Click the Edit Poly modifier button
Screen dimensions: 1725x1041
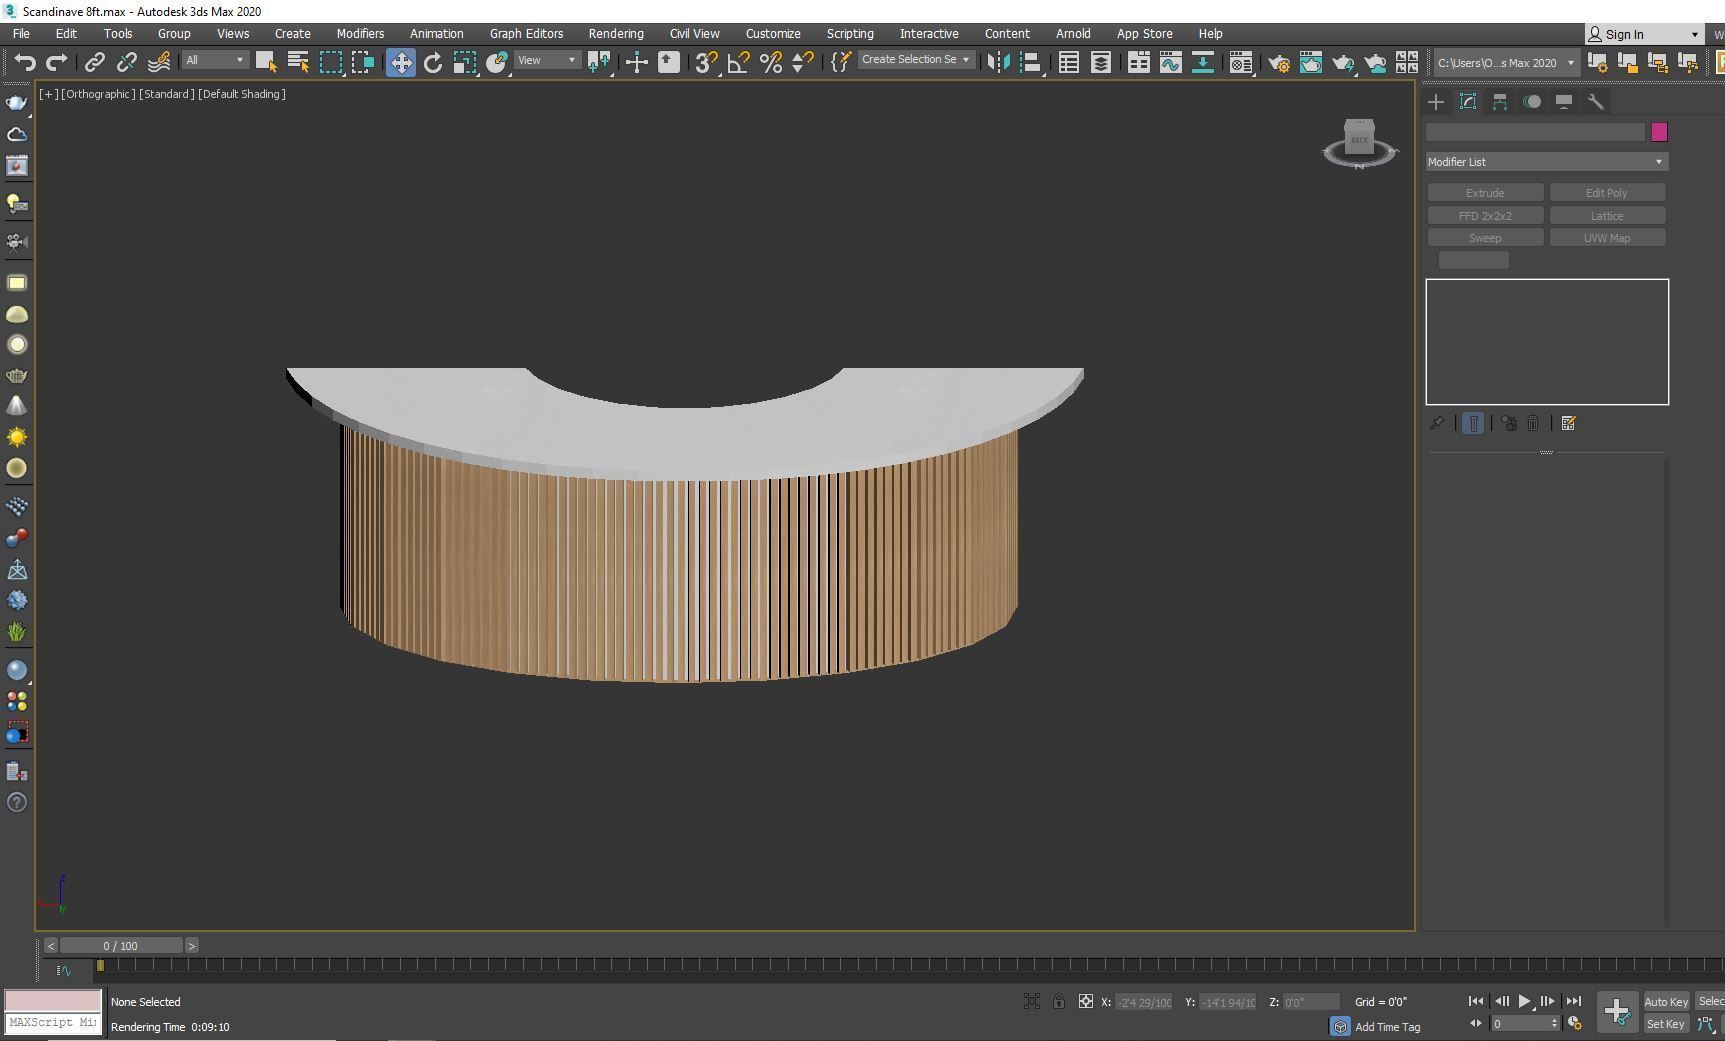click(1607, 193)
